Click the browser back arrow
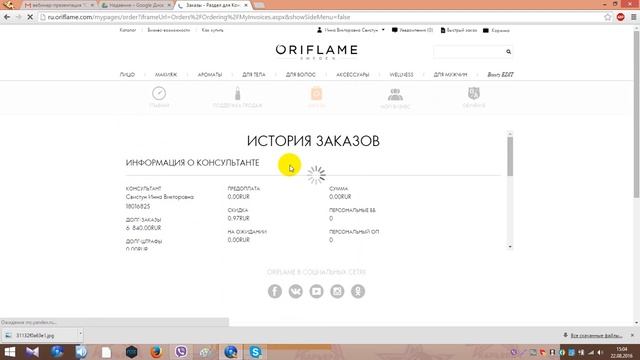This screenshot has width=640, height=360. coord(7,17)
